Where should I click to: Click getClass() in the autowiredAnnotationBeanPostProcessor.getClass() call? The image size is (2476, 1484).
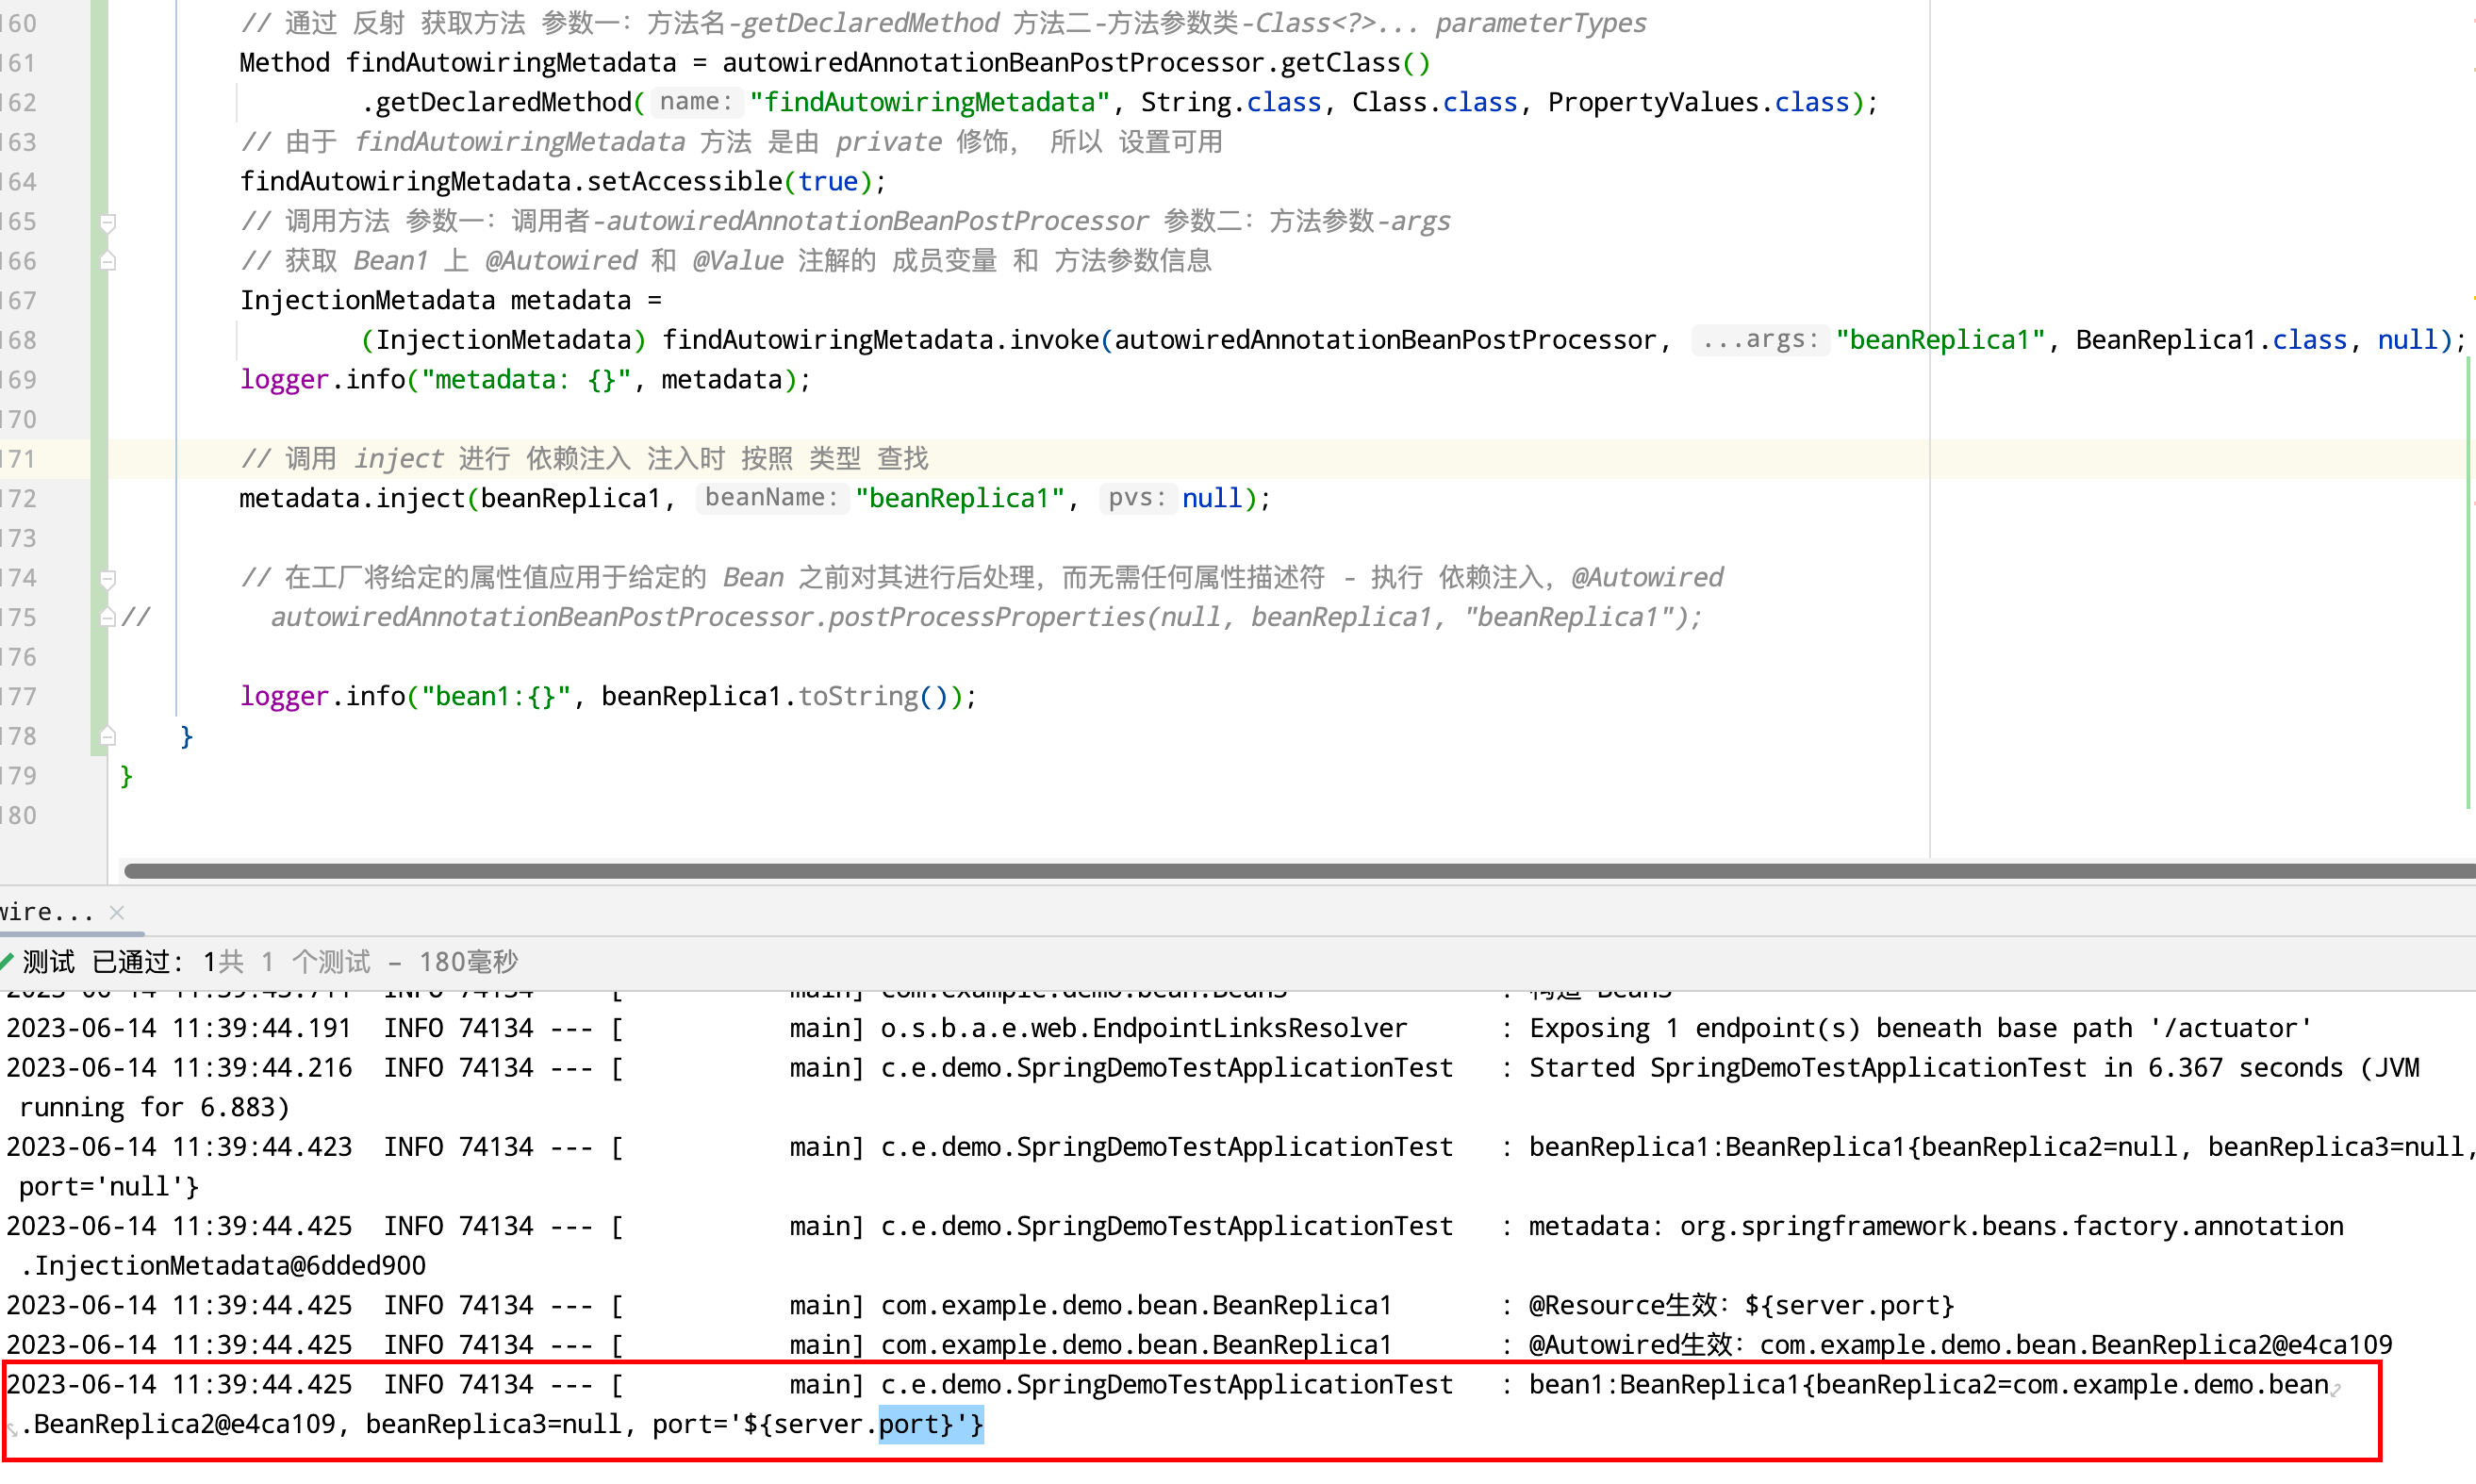point(1356,63)
